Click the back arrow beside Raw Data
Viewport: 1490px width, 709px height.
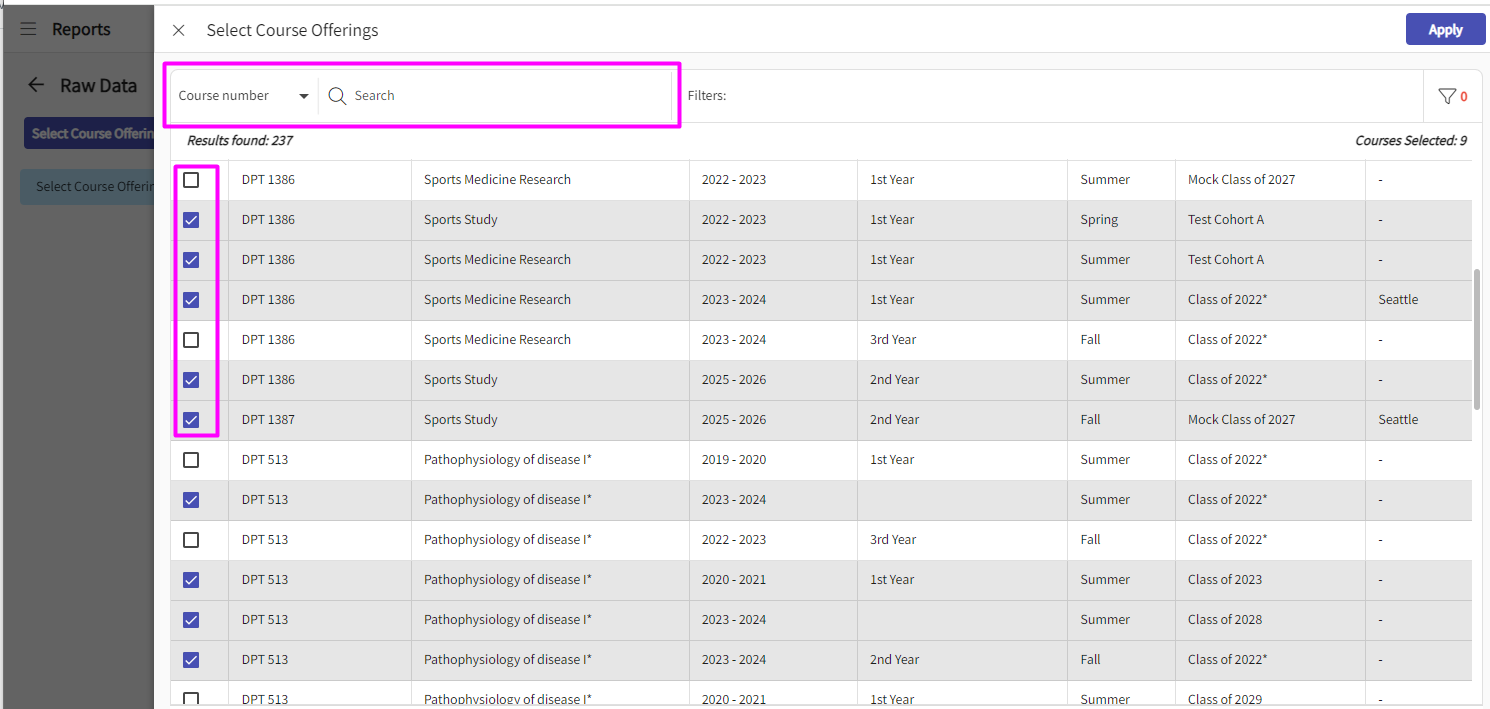[36, 85]
